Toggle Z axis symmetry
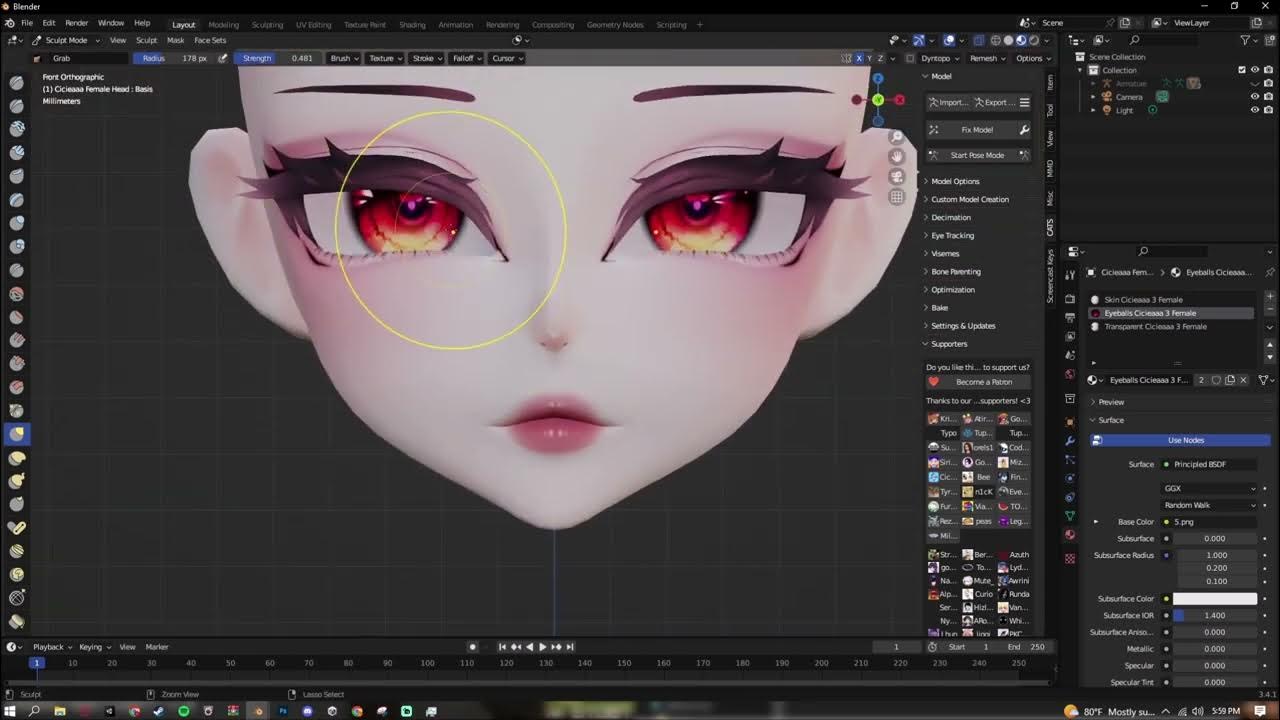Screen dimensions: 1280x720 [881, 58]
